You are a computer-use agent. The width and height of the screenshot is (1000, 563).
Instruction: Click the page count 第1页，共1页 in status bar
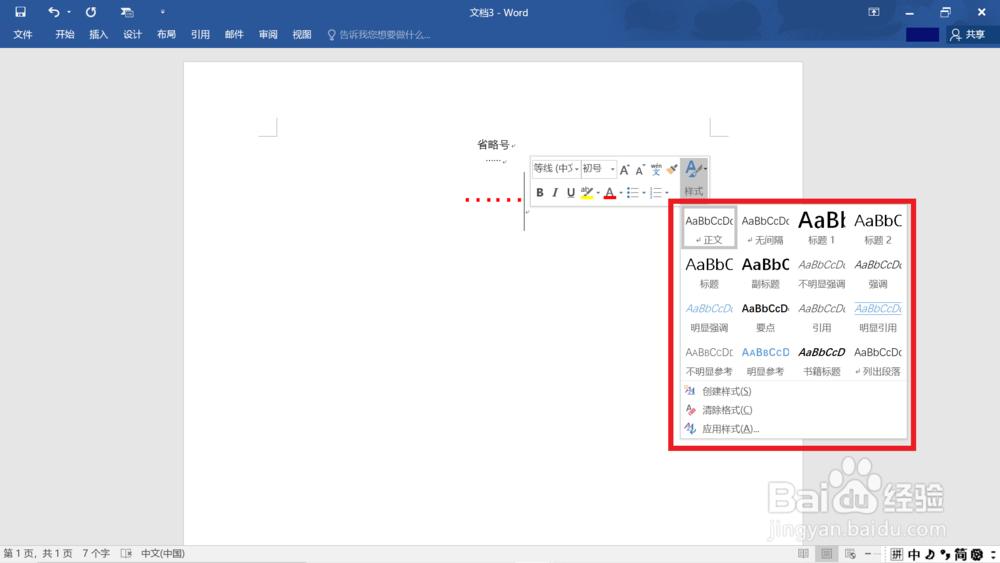(x=38, y=553)
